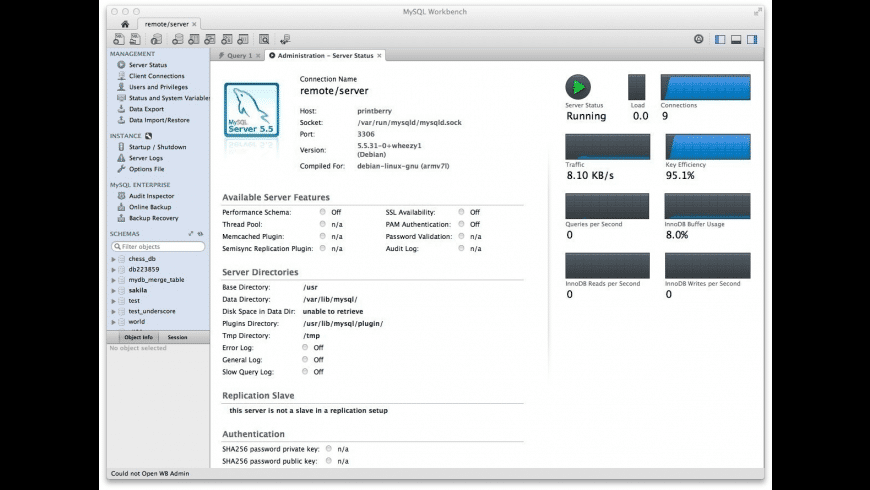Click the Connections graph
Viewport: 870px width, 490px height.
(x=705, y=87)
